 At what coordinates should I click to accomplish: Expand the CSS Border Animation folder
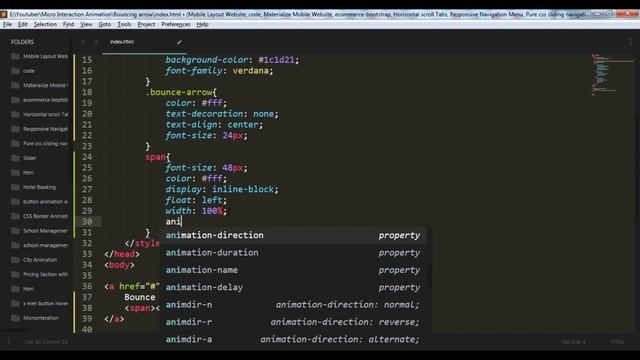(x=45, y=216)
